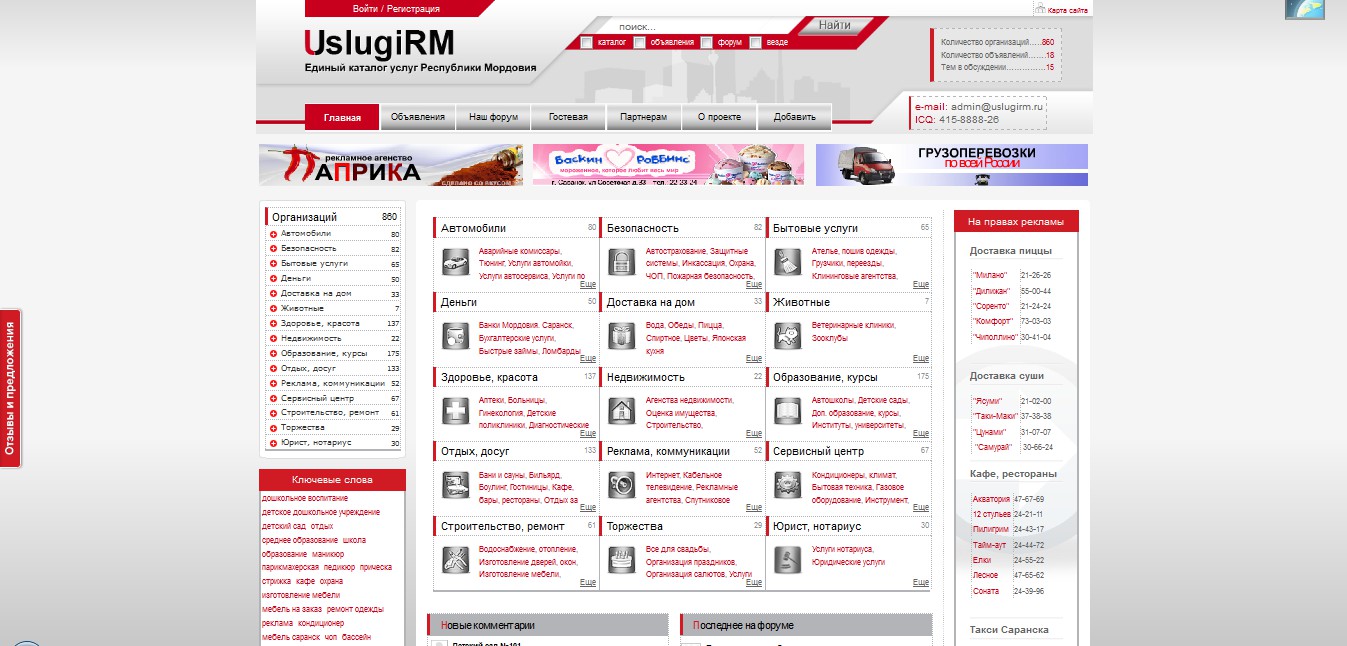Click the padlock icon under Безопасность
Screen dimensions: 1347x646
pos(621,262)
